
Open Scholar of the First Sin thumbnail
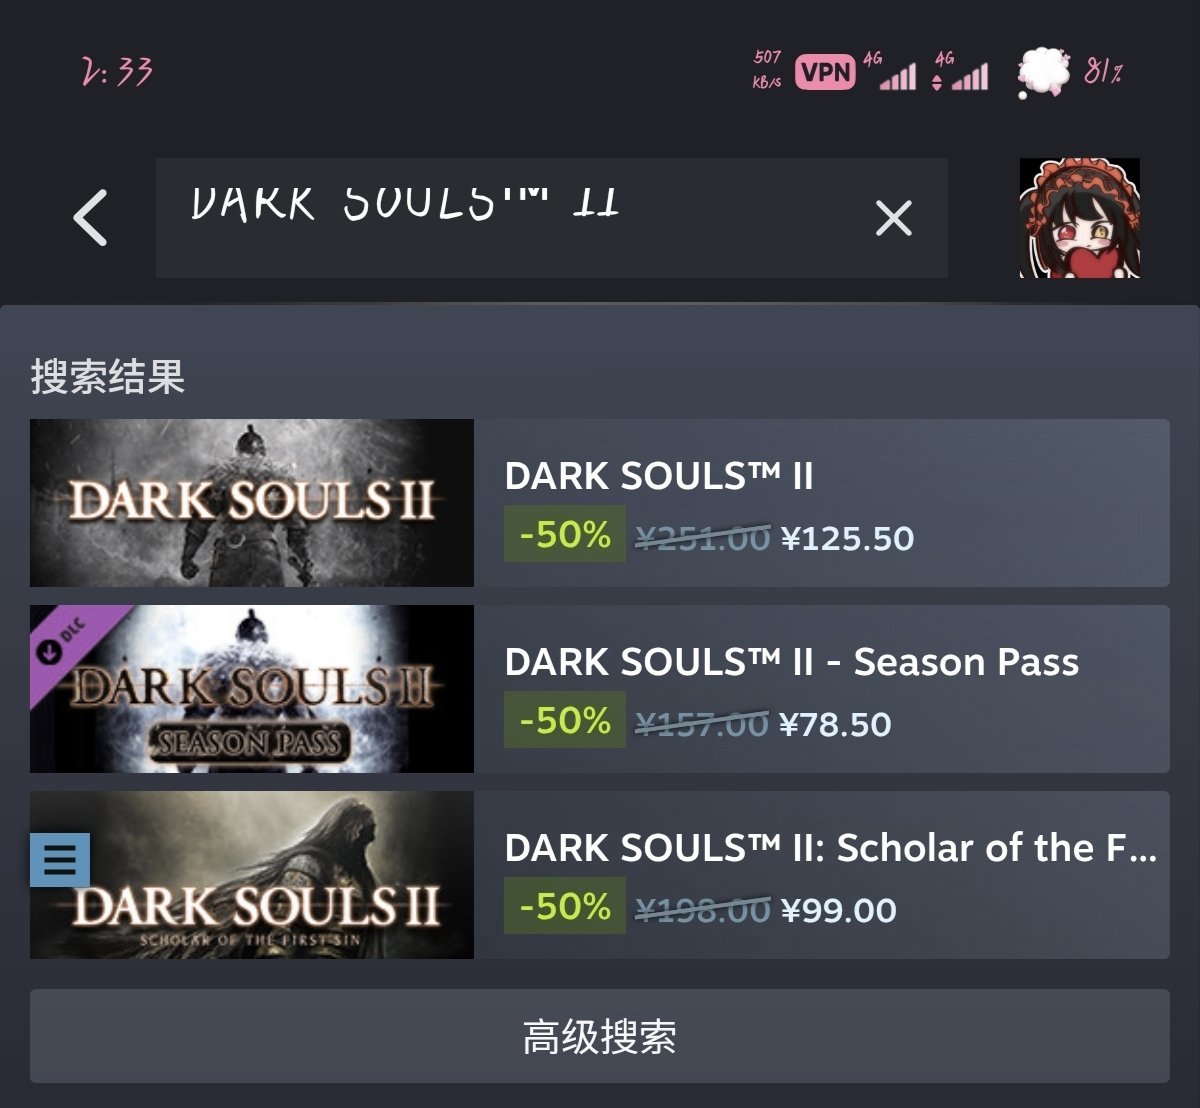pos(252,875)
